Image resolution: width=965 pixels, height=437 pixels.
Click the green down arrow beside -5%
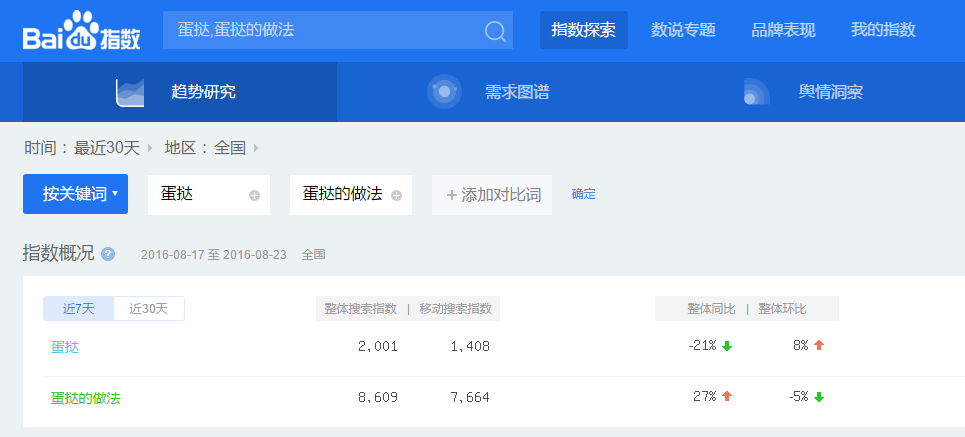click(819, 397)
